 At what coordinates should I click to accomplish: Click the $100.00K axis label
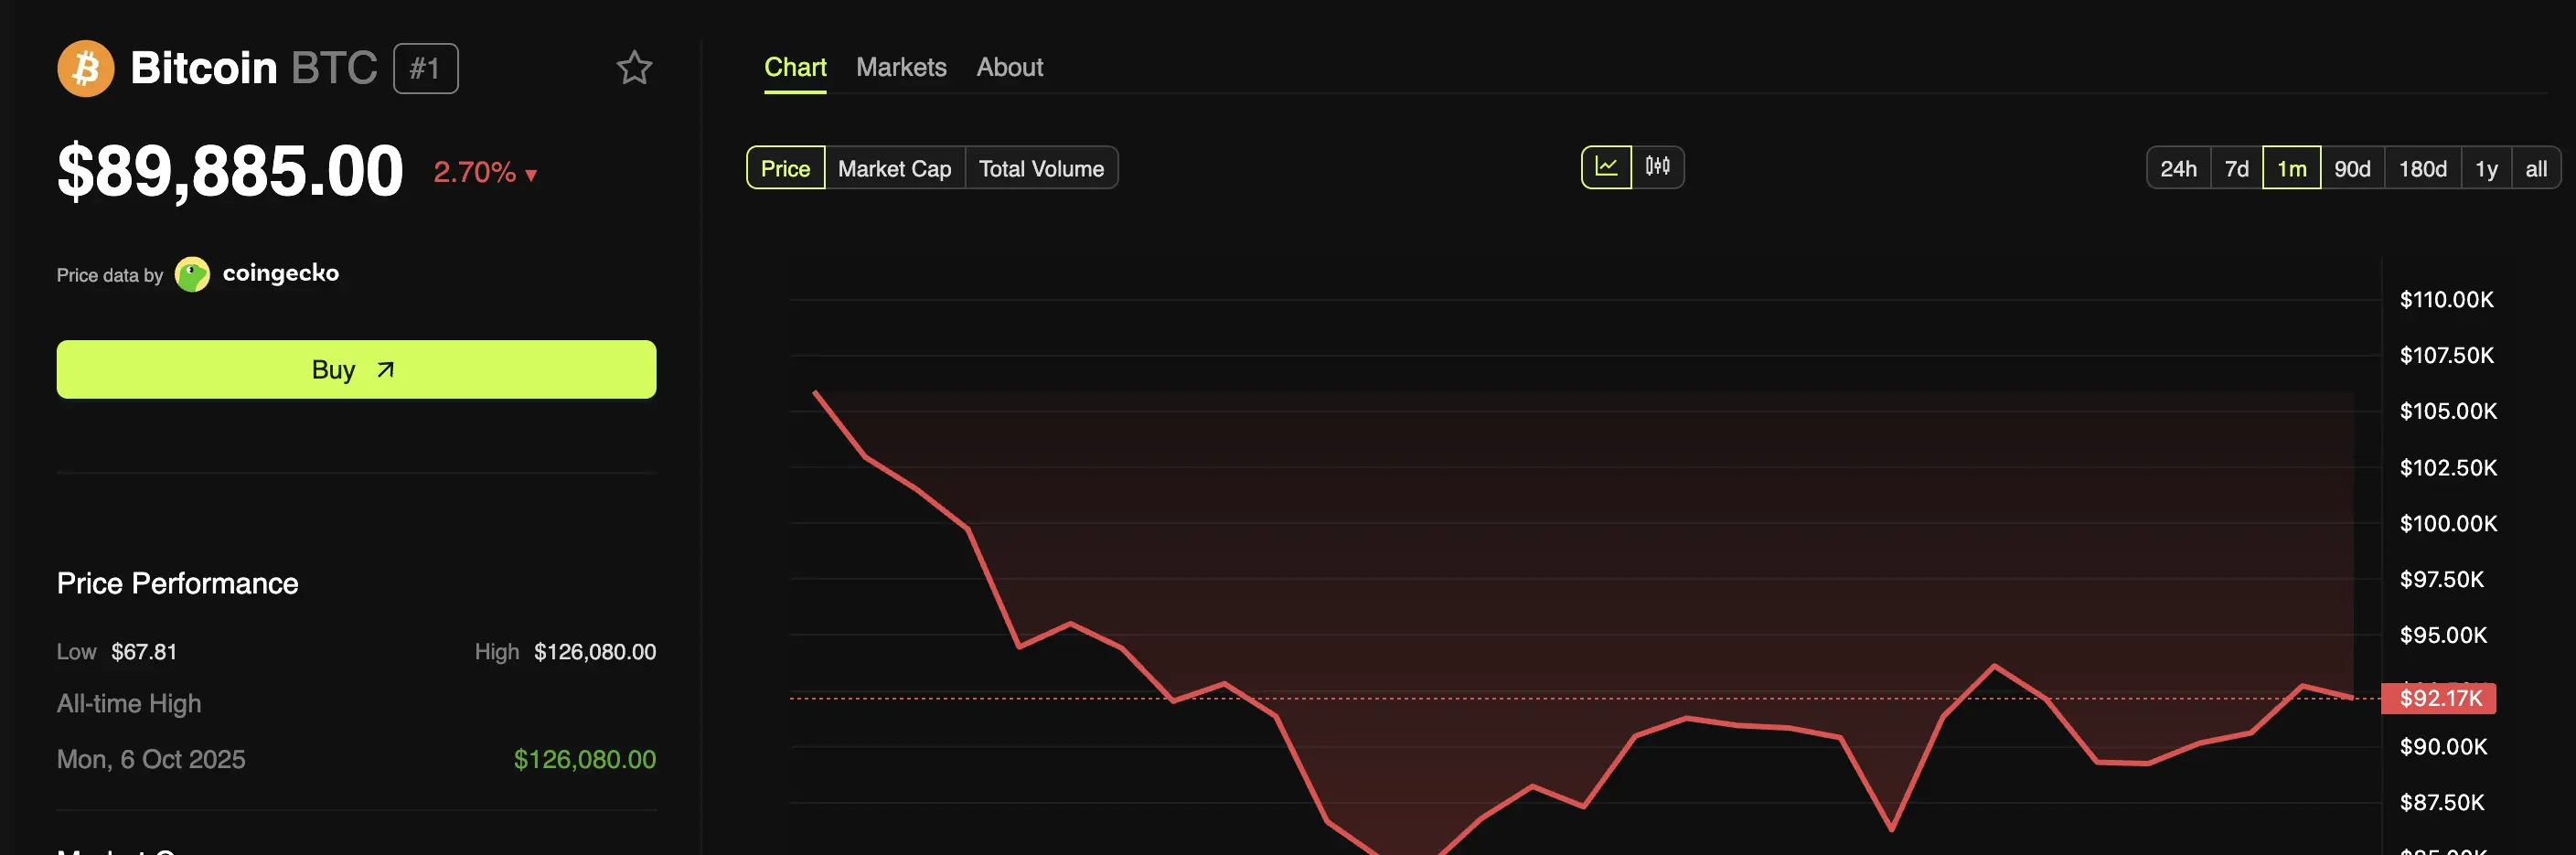[2447, 523]
